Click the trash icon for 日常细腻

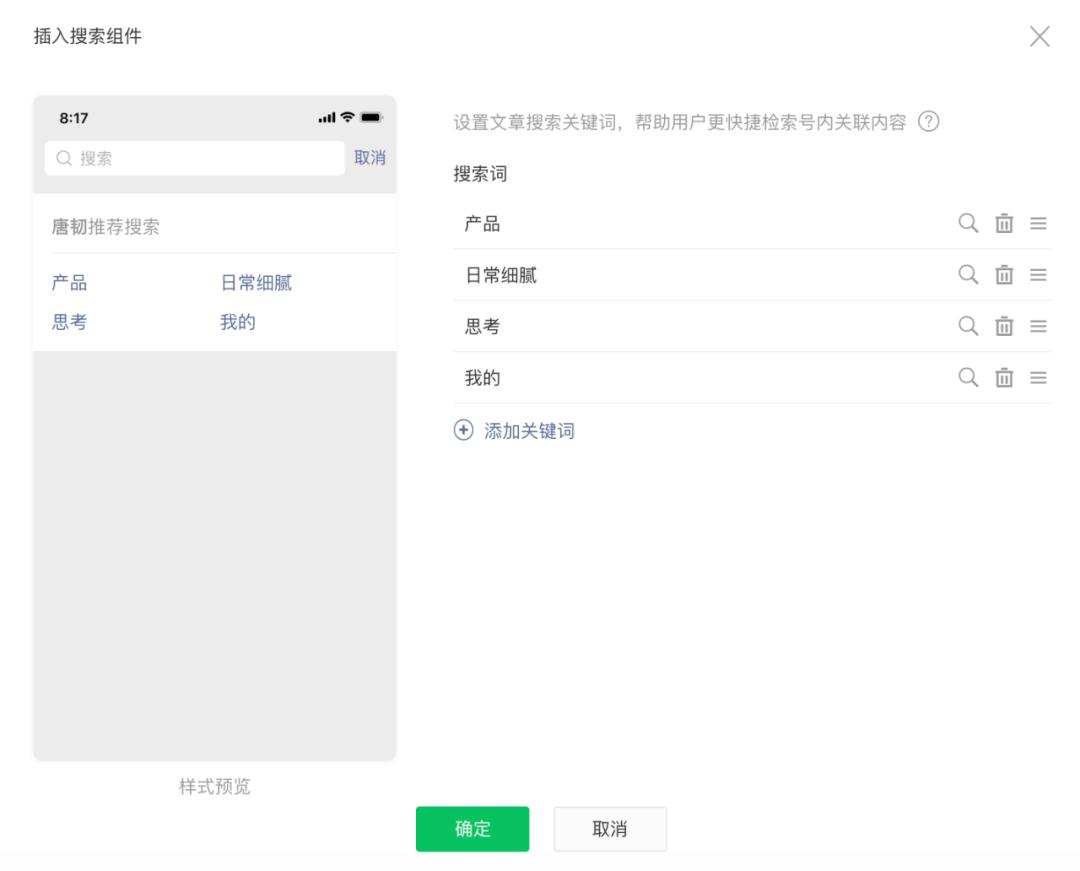coord(1004,275)
